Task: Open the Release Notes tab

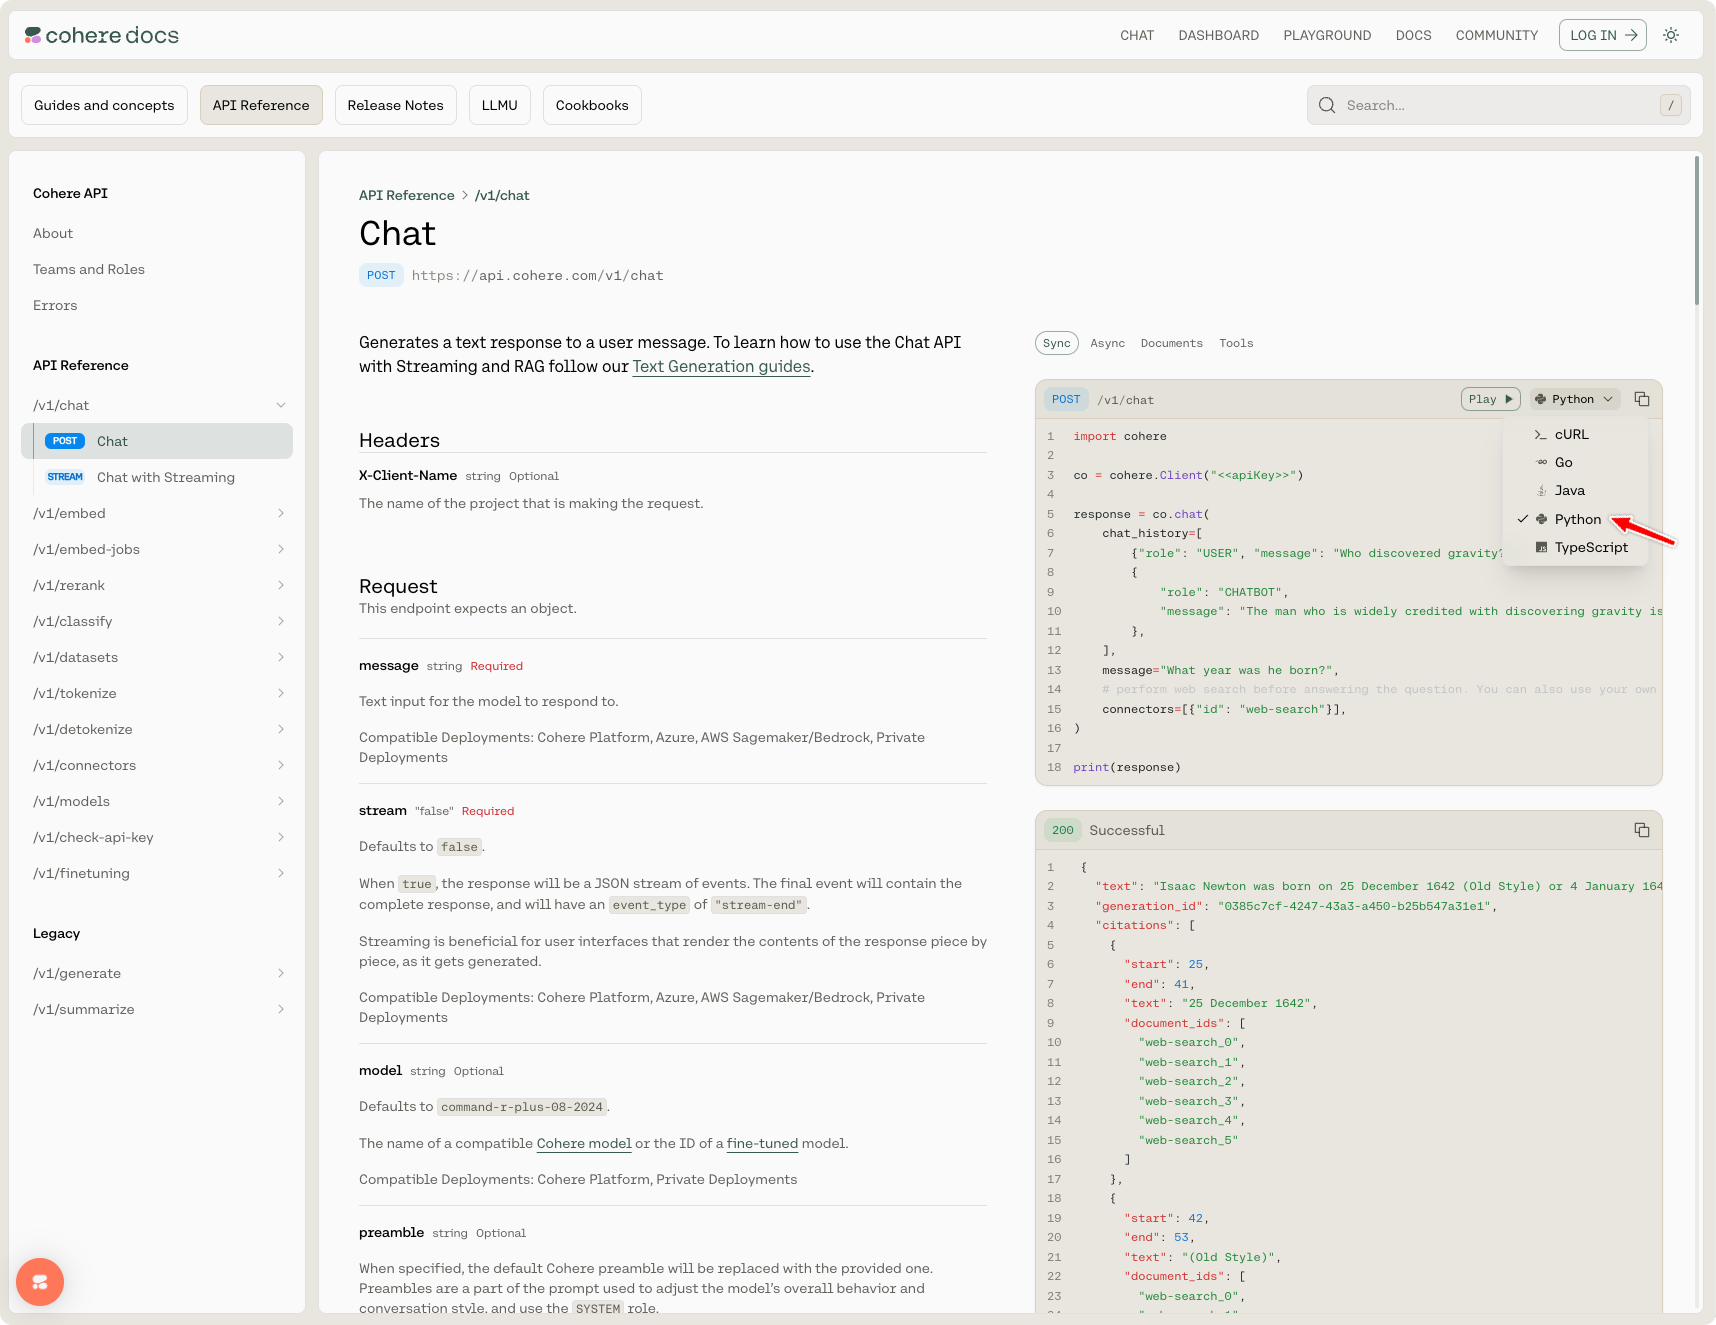Action: click(x=395, y=105)
